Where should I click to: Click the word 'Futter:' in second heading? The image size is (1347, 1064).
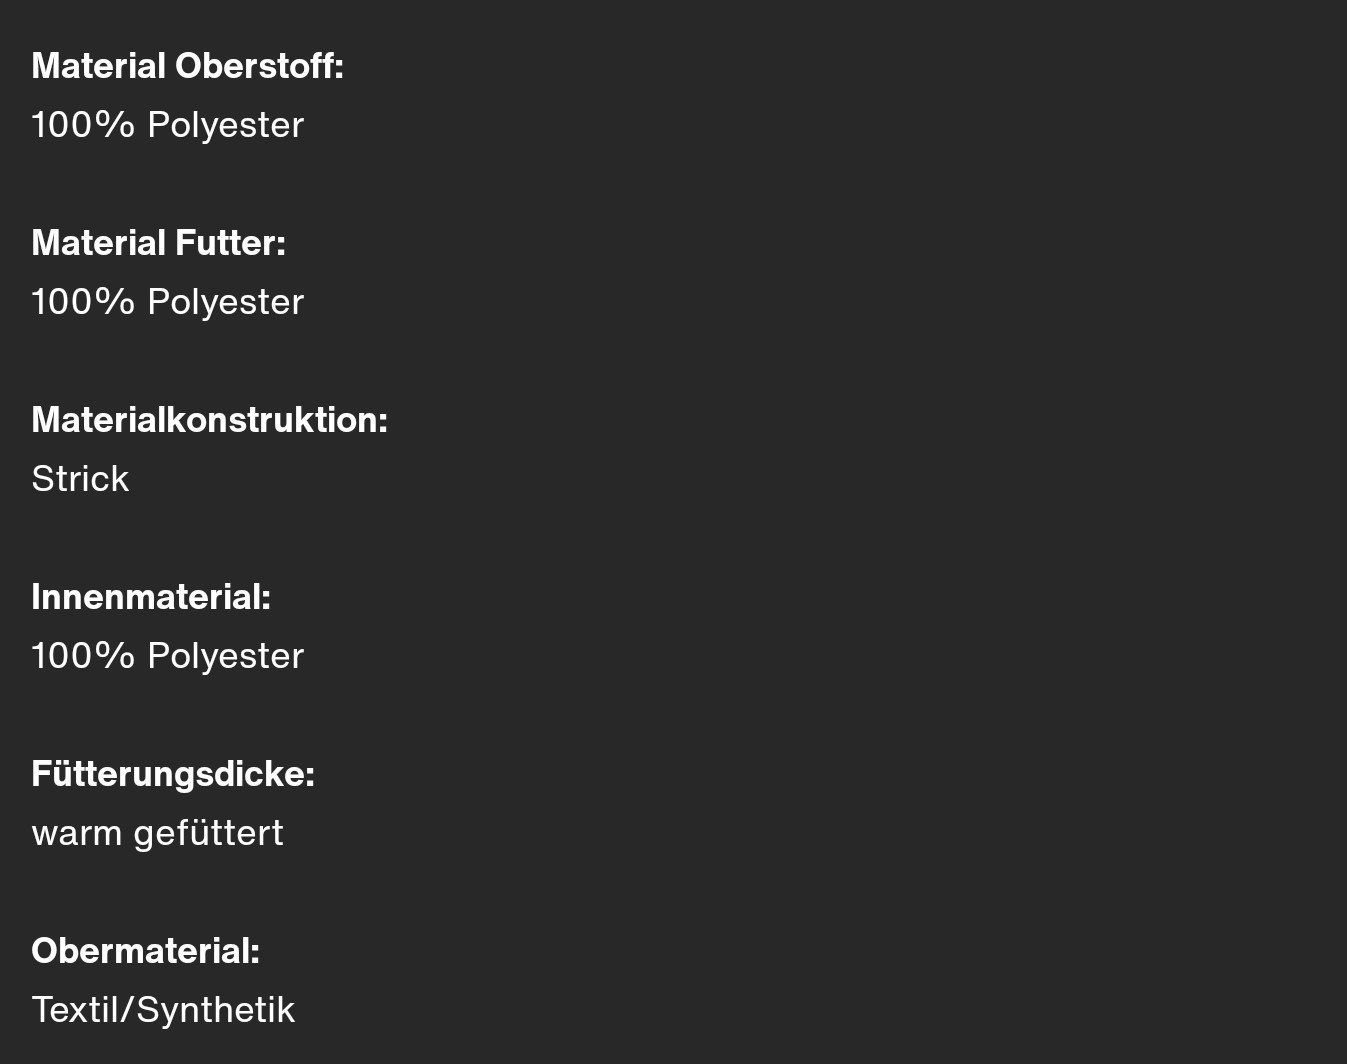pyautogui.click(x=231, y=243)
